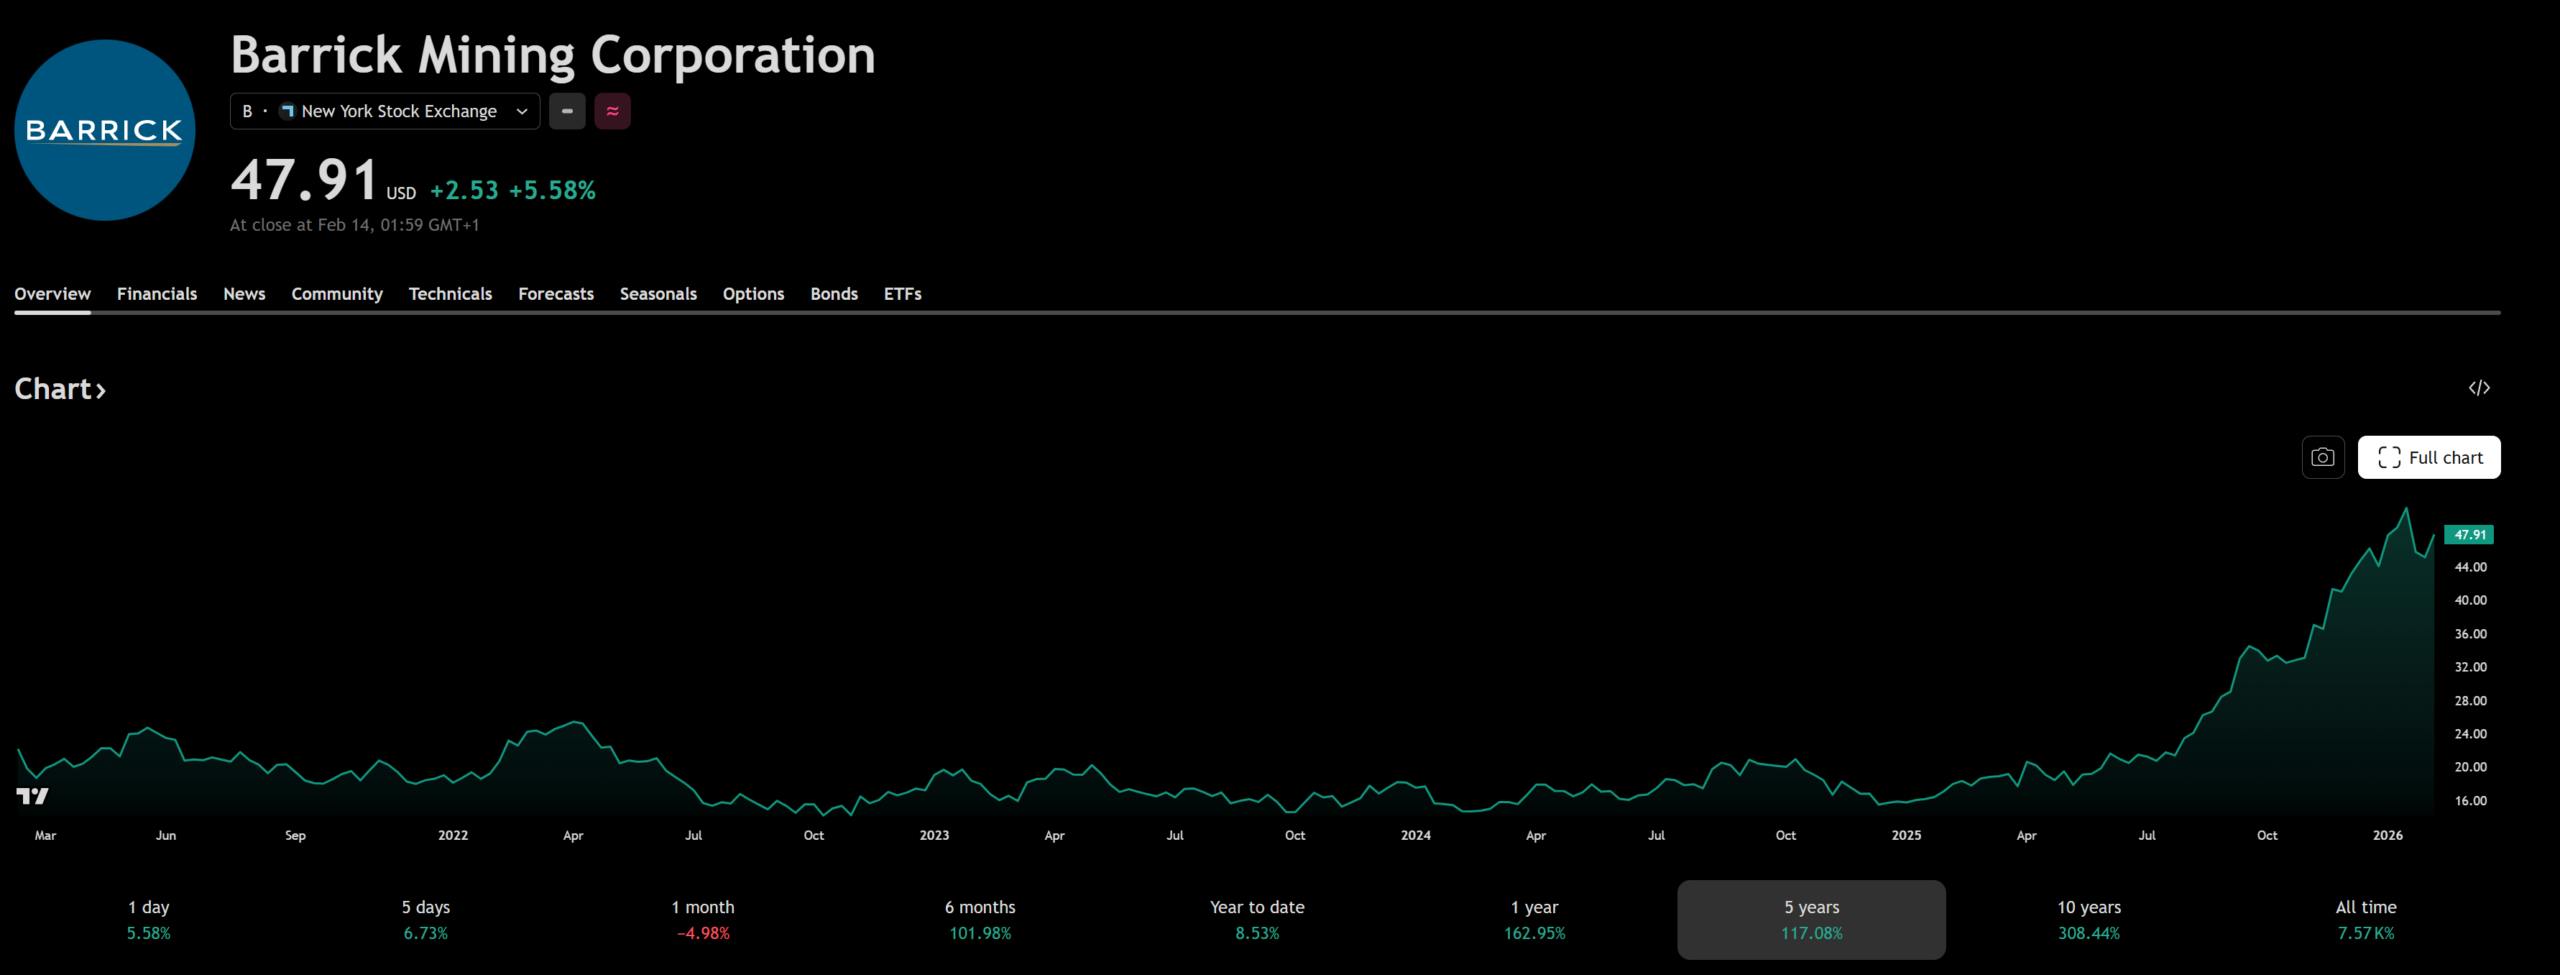Select the 5 days range
Viewport: 2560px width, 975px height.
pos(426,920)
